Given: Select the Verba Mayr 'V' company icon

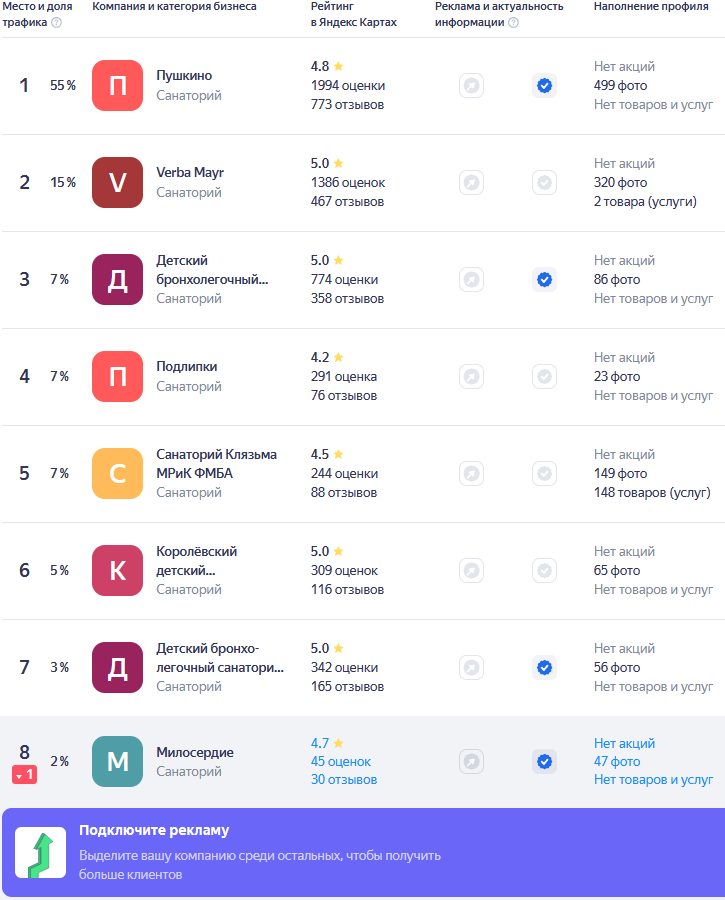Looking at the screenshot, I should click(117, 183).
